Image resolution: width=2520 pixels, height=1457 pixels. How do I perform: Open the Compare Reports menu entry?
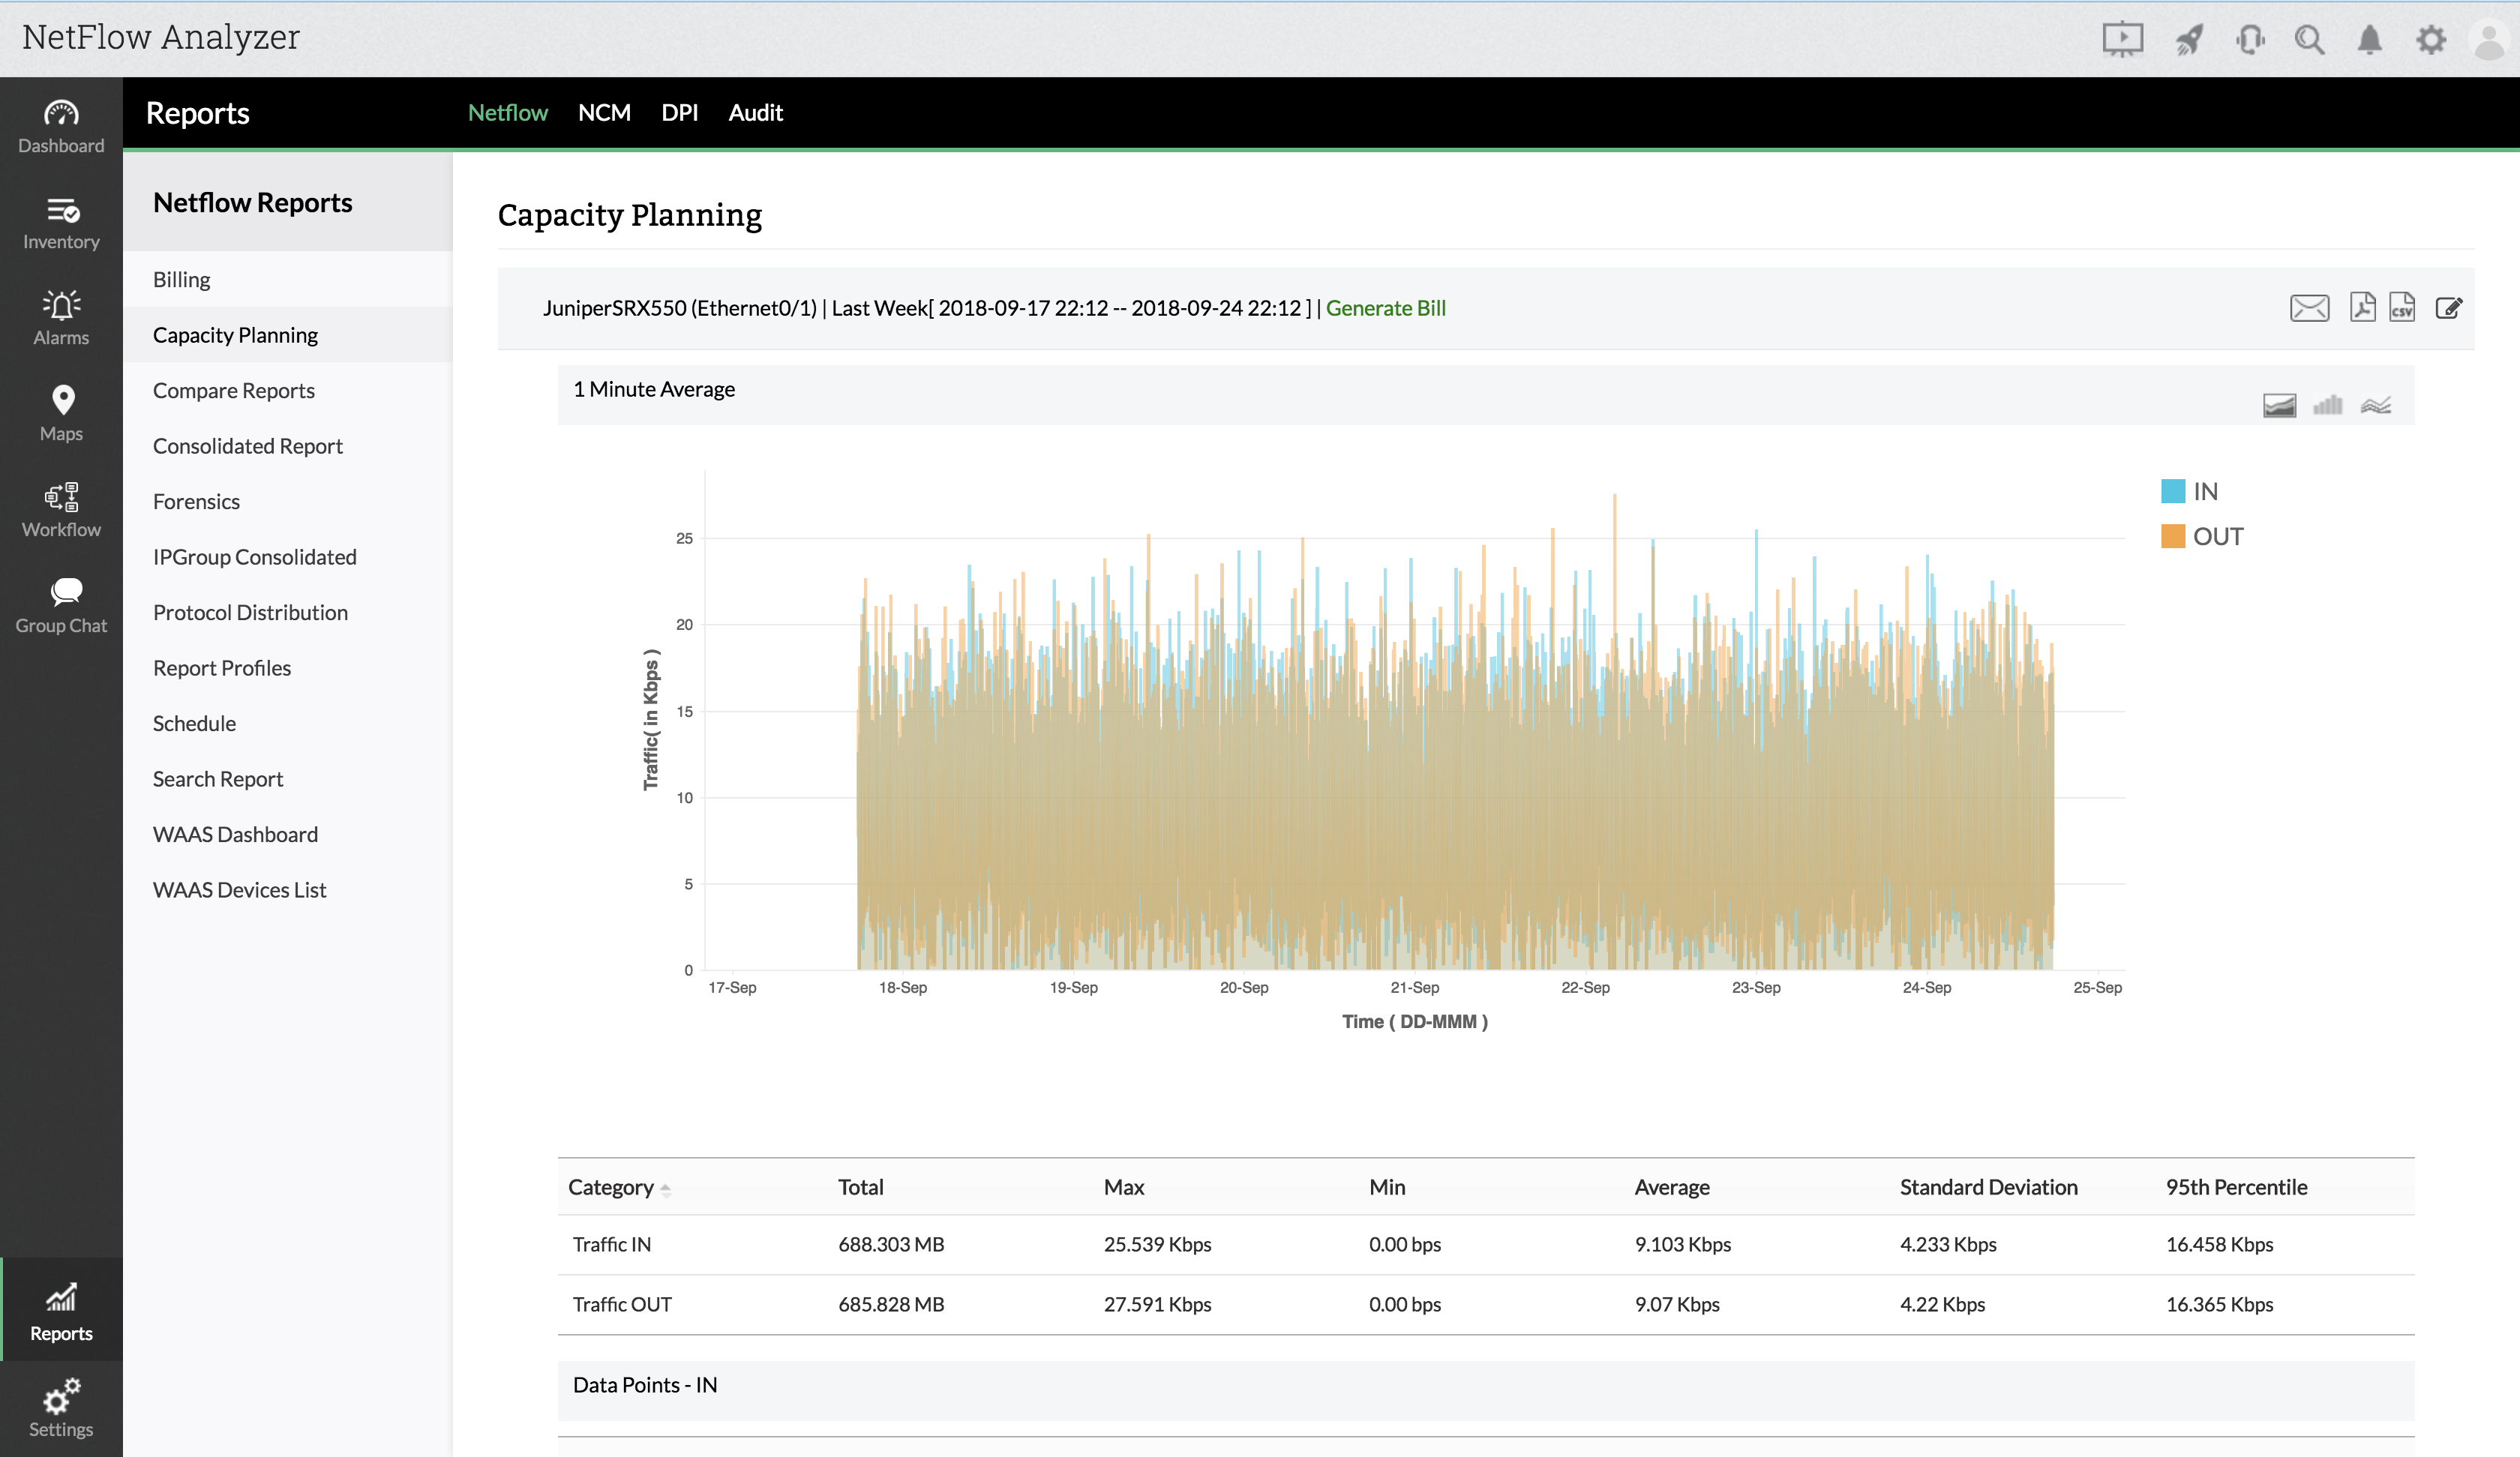tap(233, 390)
